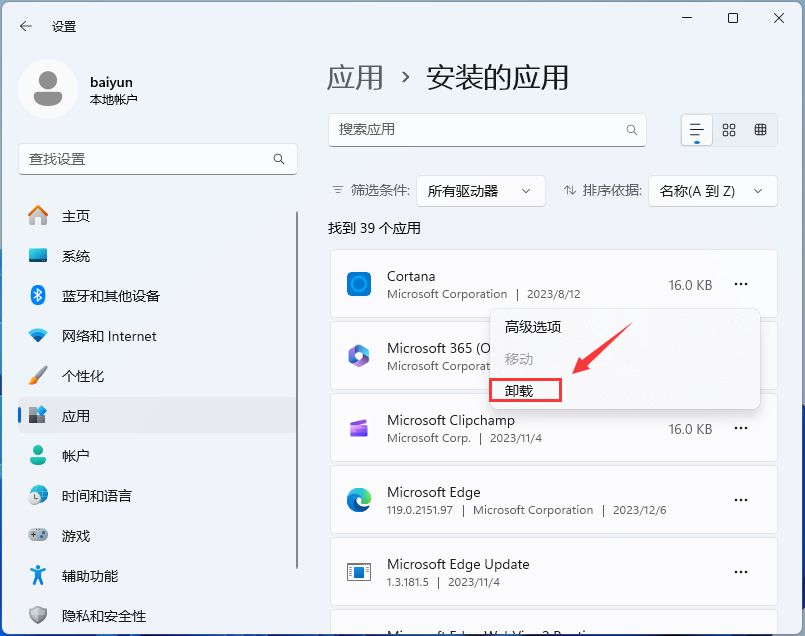This screenshot has width=805, height=636.
Task: Select 应用 in the sidebar
Action: coord(157,415)
